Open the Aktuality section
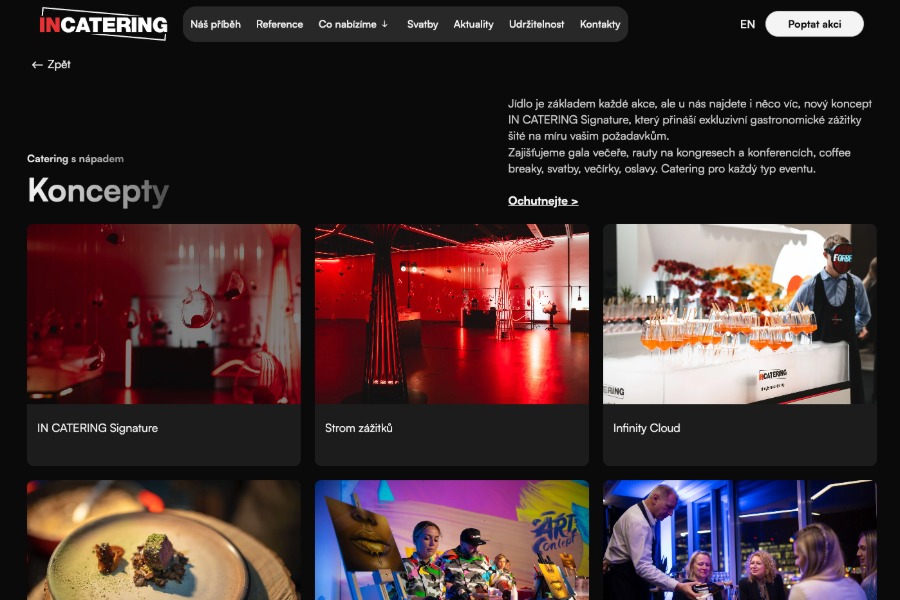The width and height of the screenshot is (900, 600). click(x=474, y=24)
